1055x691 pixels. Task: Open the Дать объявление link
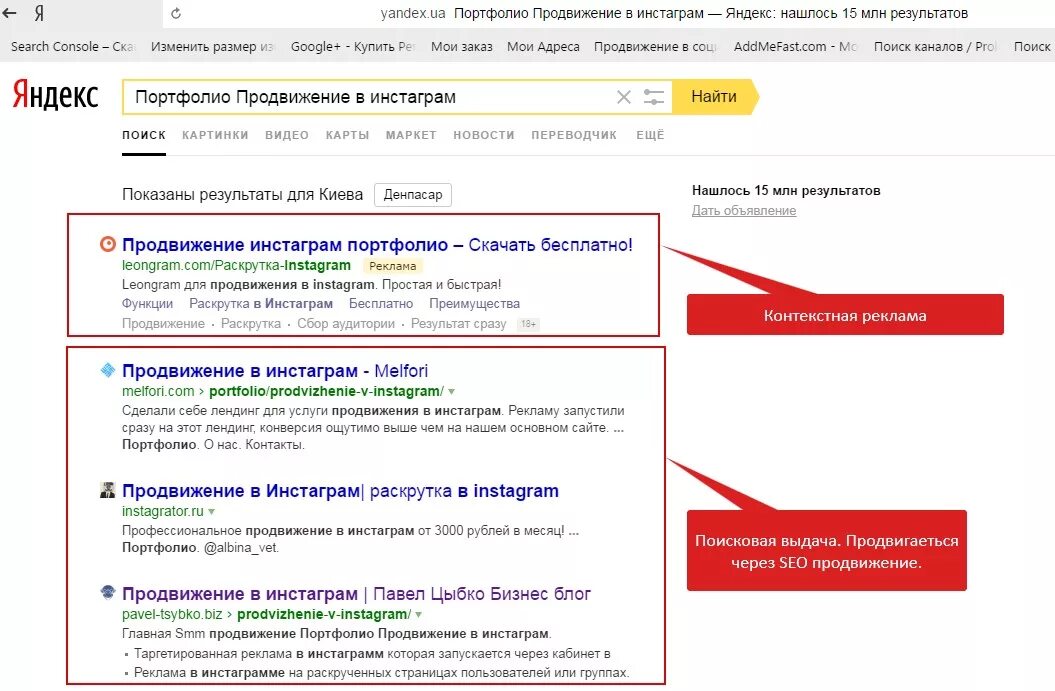[743, 211]
